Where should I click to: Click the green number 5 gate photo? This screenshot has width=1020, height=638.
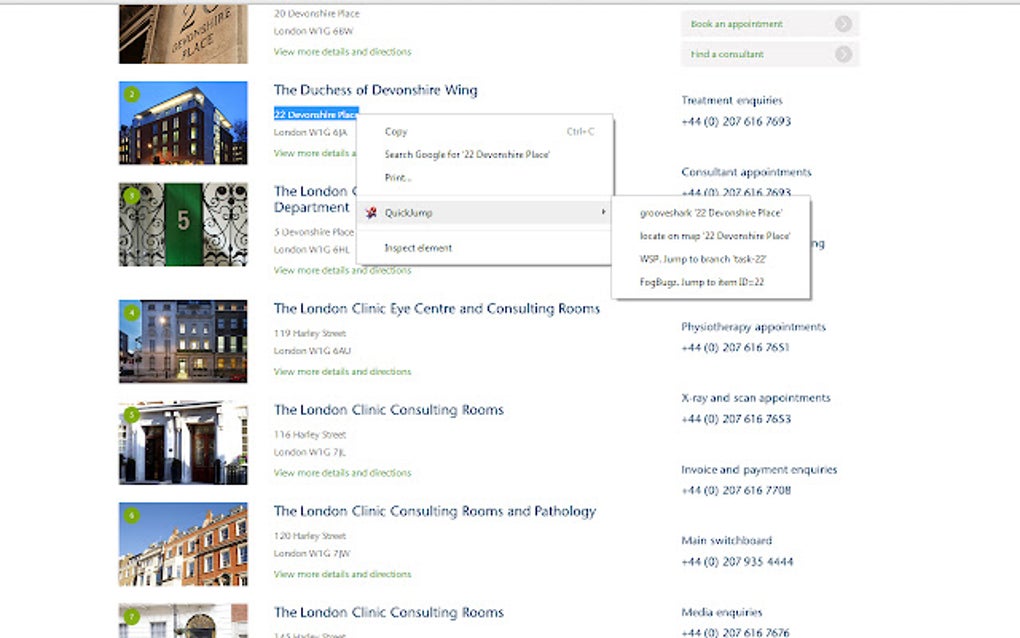(183, 224)
